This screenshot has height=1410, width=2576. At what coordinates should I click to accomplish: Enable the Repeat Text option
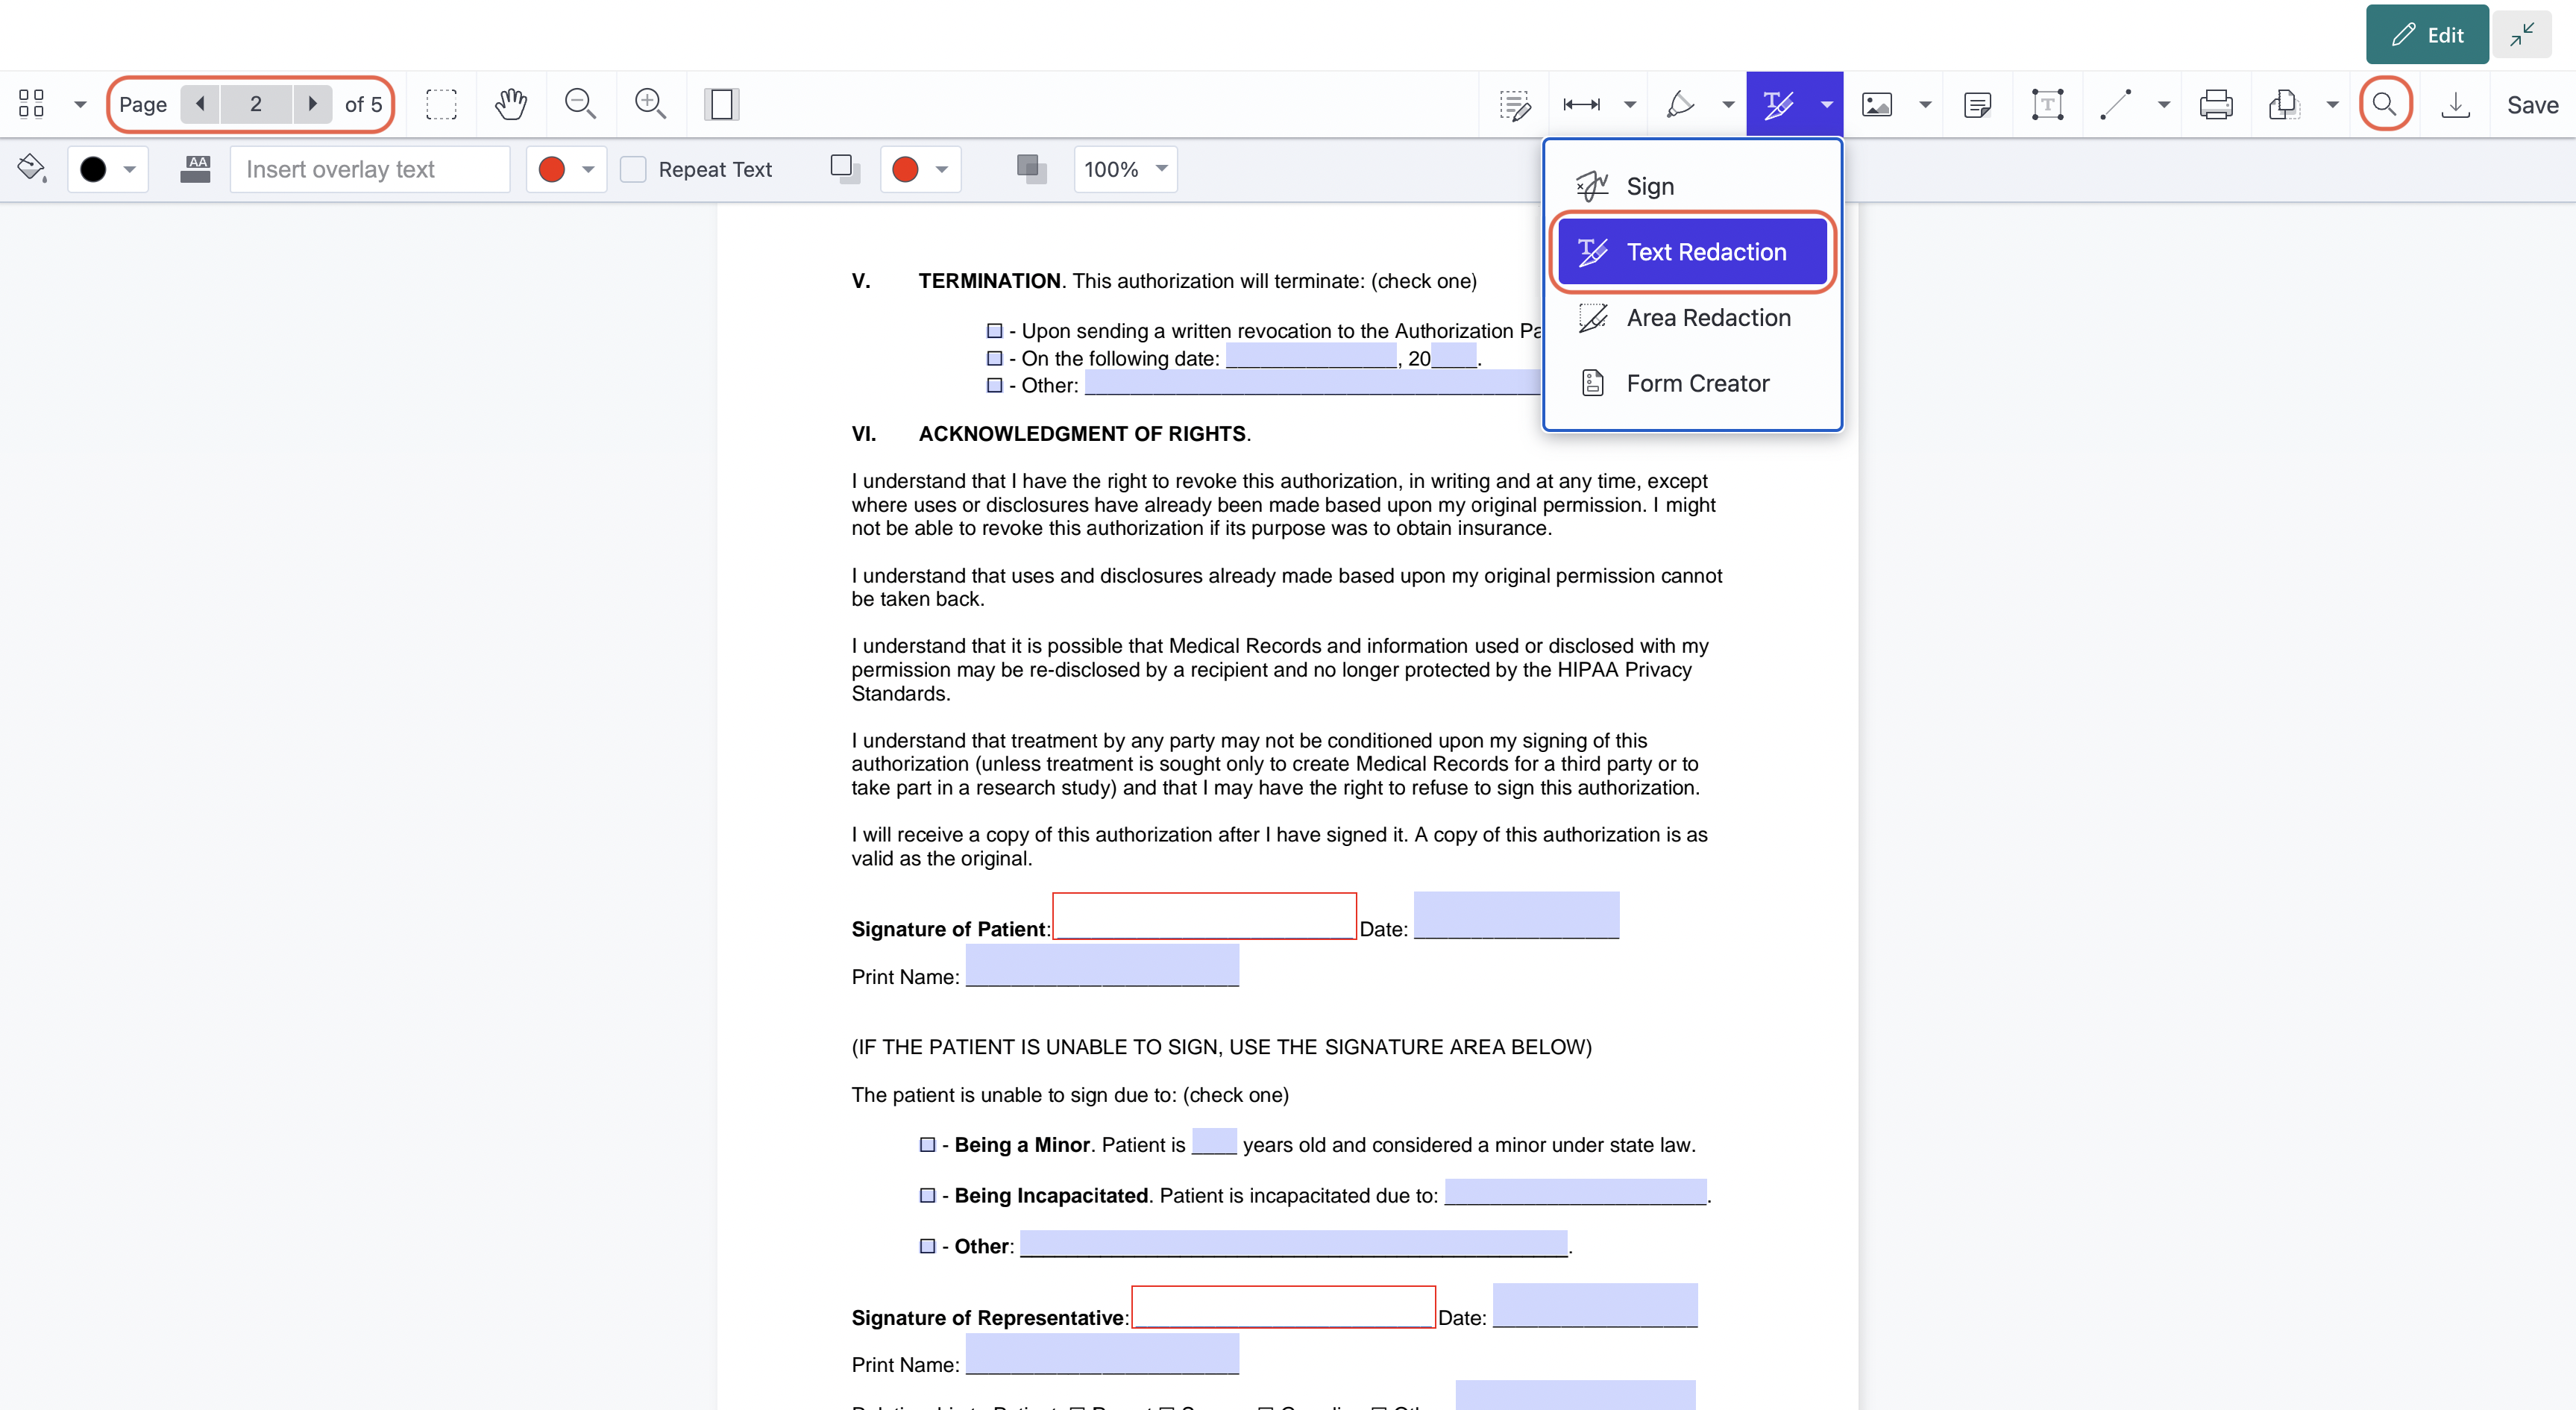633,169
